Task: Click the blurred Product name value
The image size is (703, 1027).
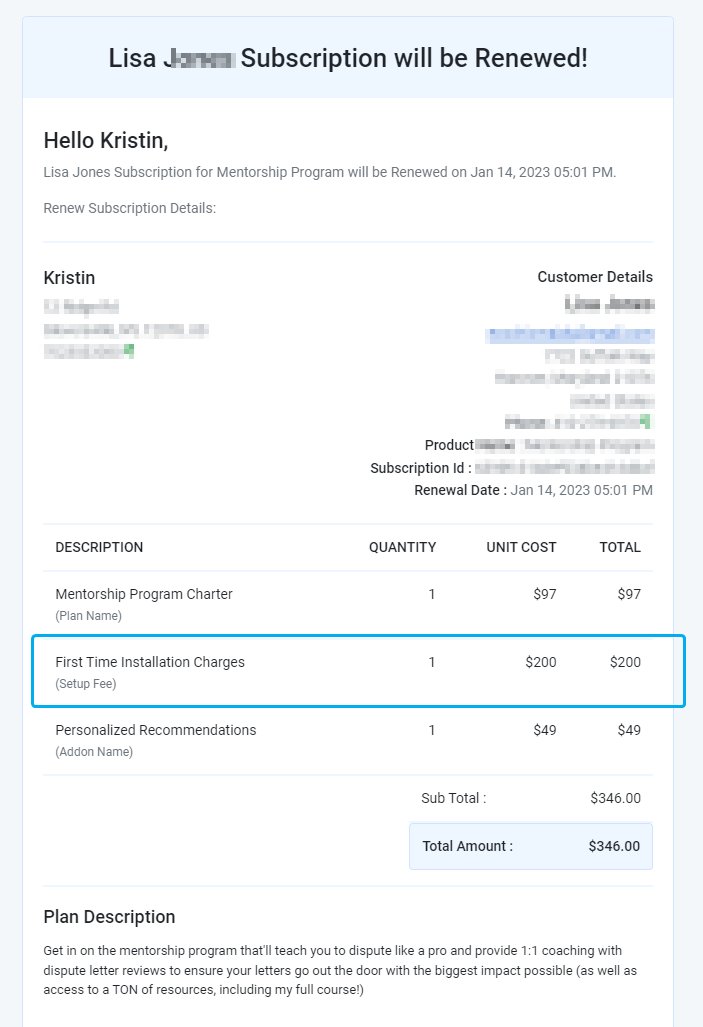Action: coord(564,445)
